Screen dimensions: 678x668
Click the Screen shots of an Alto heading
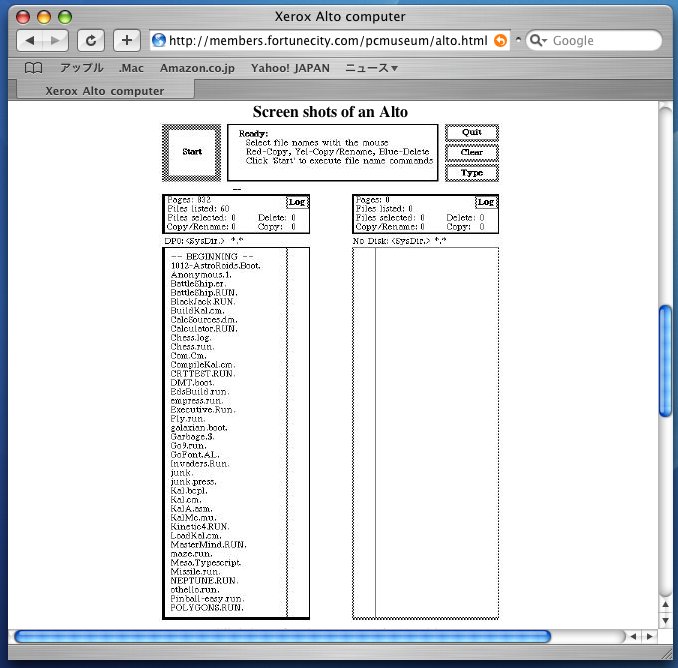330,112
